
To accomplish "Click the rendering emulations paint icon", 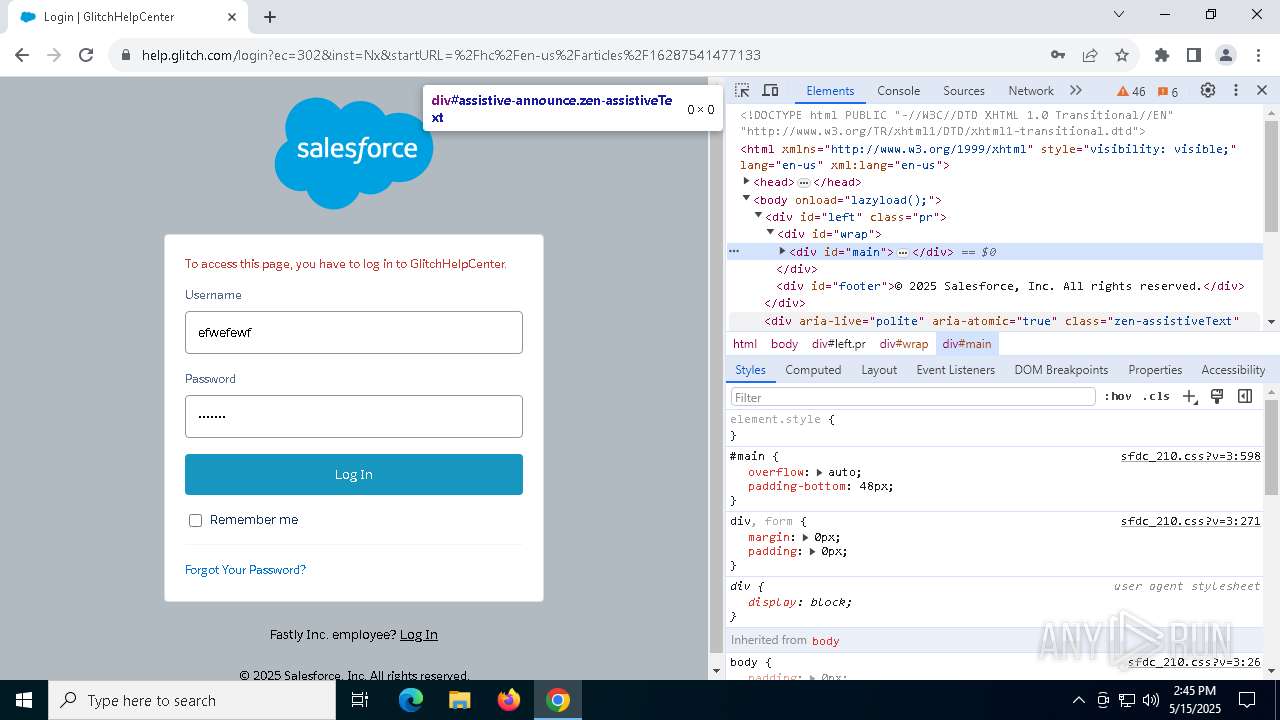I will click(1217, 397).
